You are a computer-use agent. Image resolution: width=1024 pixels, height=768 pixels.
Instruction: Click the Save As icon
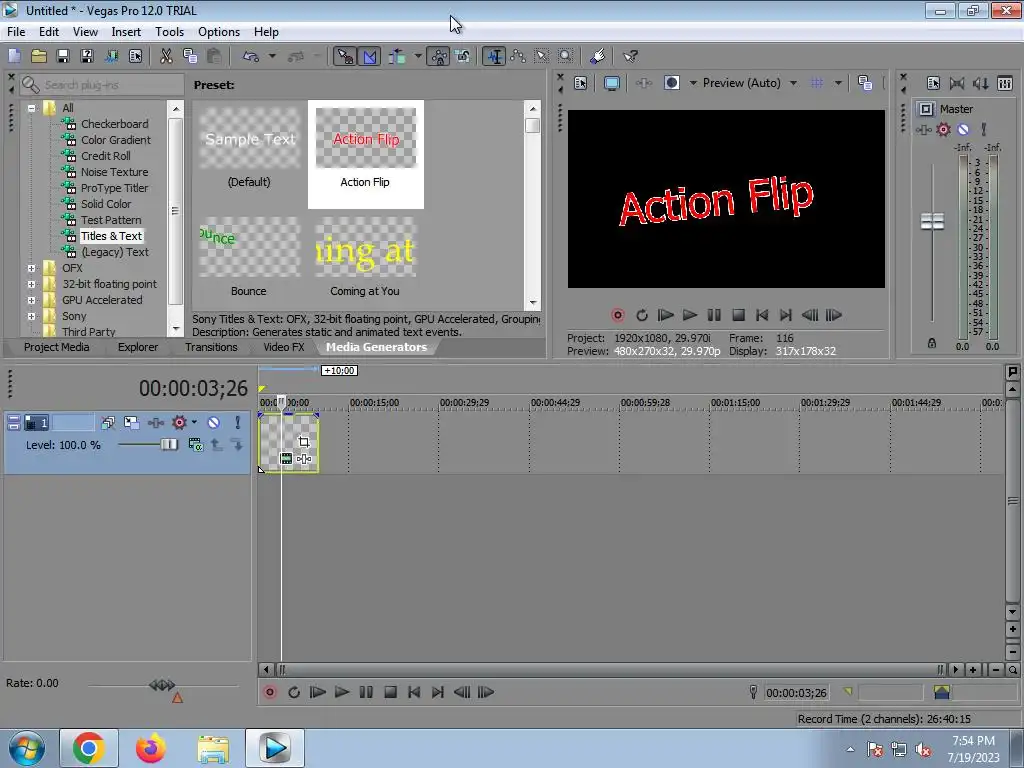click(x=87, y=57)
